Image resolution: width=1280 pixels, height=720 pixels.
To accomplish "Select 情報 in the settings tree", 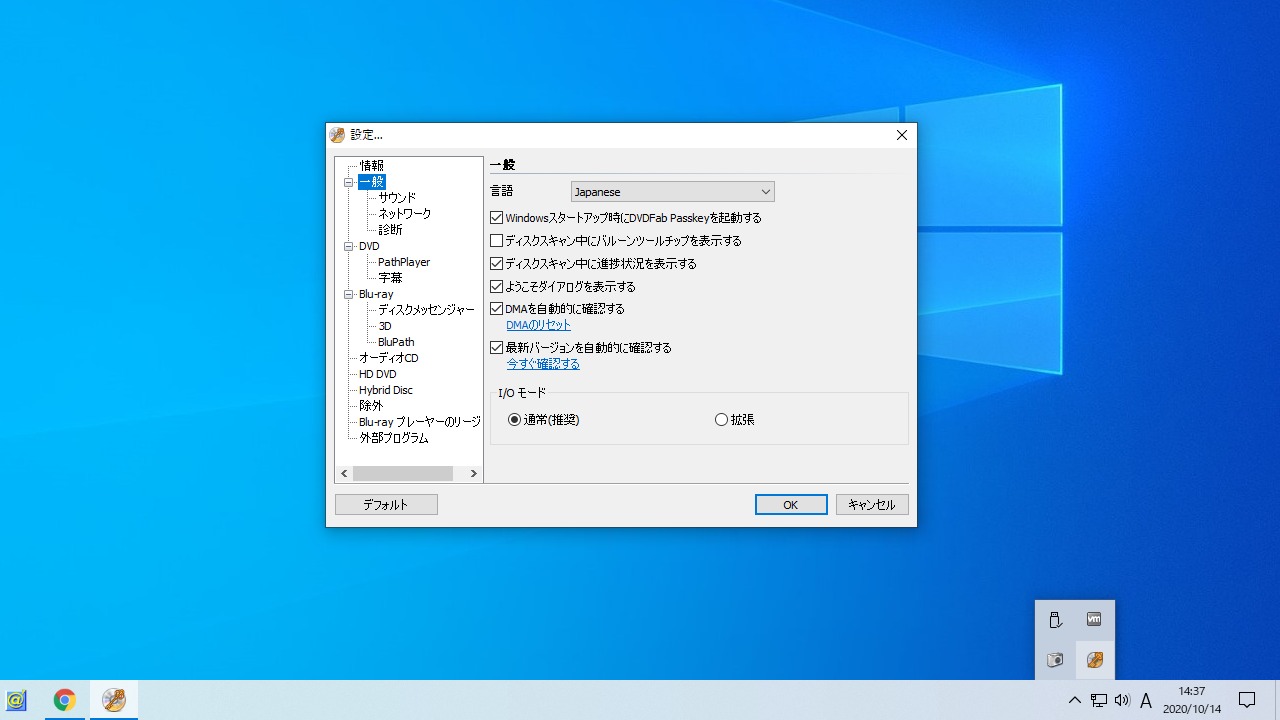I will (x=371, y=166).
